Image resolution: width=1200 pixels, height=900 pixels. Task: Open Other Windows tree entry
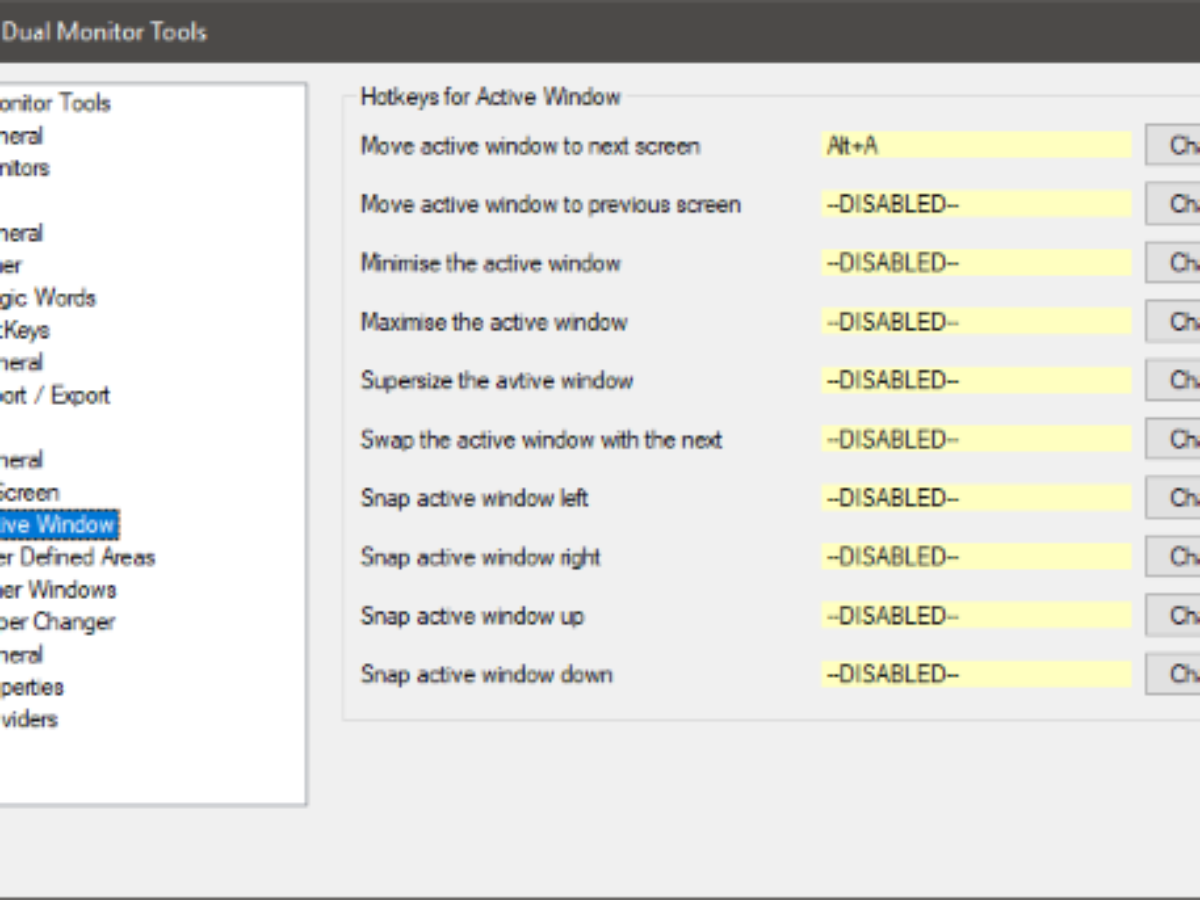pyautogui.click(x=58, y=589)
